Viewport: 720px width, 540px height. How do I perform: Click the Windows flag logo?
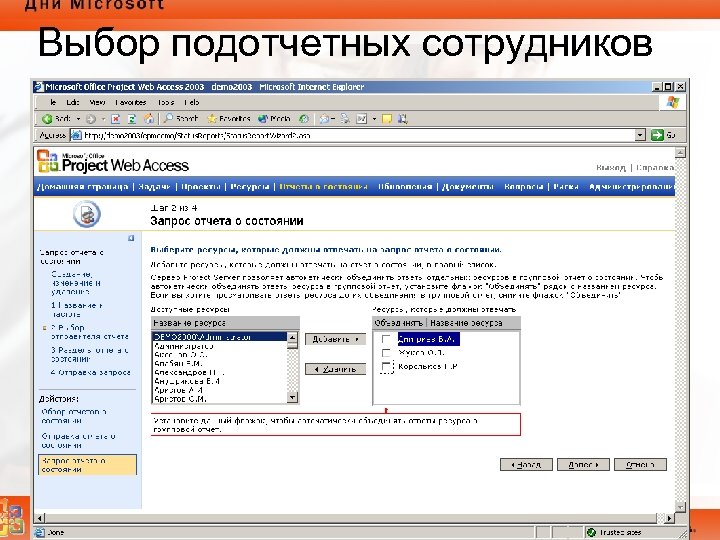point(673,102)
